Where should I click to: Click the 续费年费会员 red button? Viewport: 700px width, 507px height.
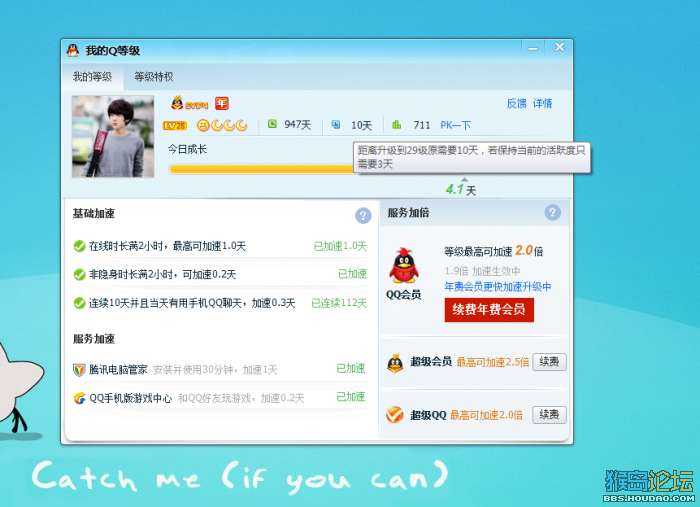(x=489, y=309)
